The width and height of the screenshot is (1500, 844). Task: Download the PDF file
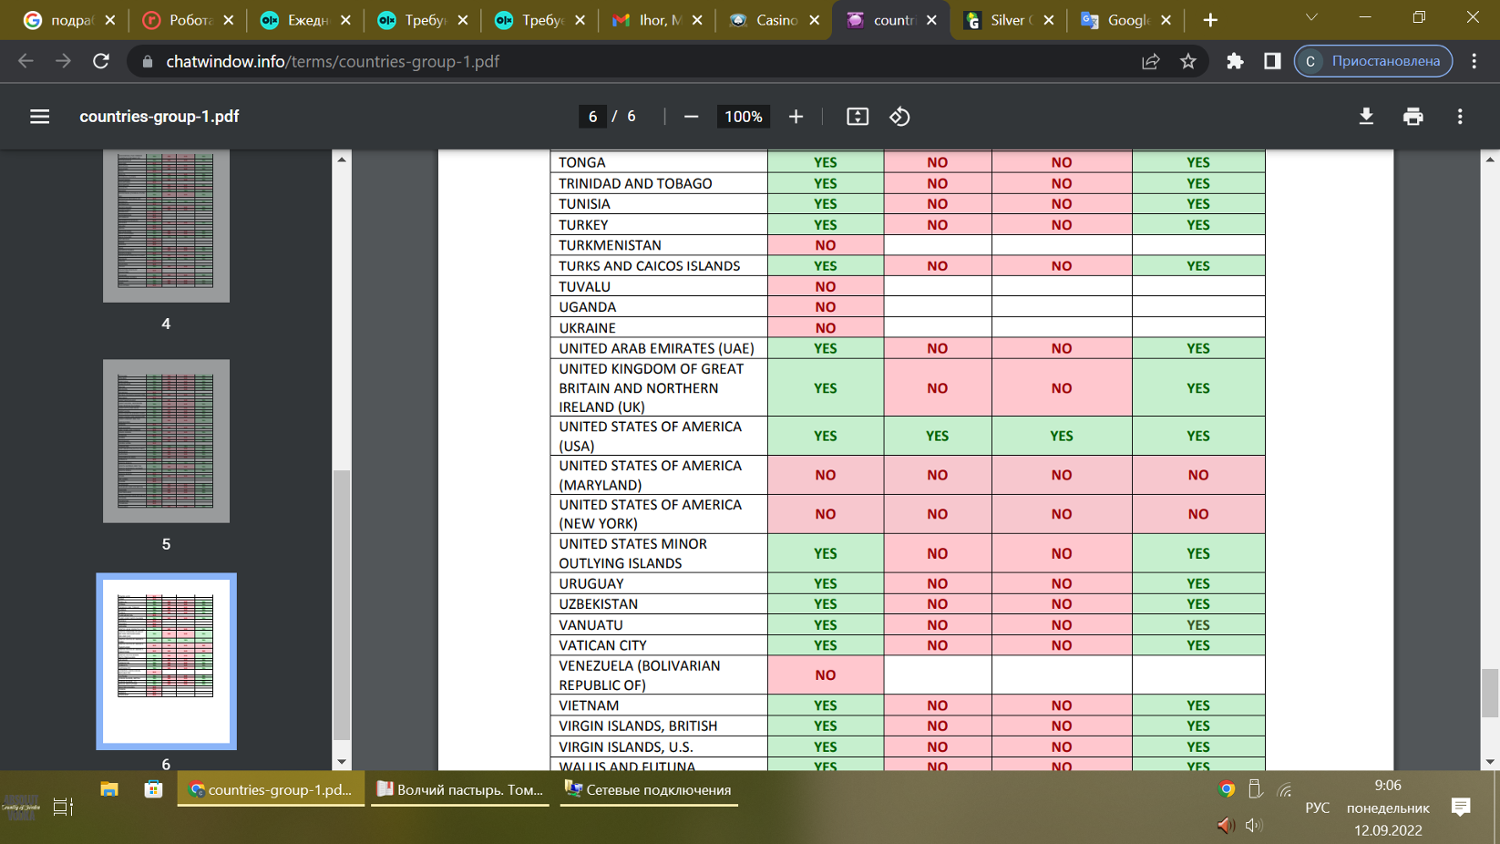pos(1366,117)
